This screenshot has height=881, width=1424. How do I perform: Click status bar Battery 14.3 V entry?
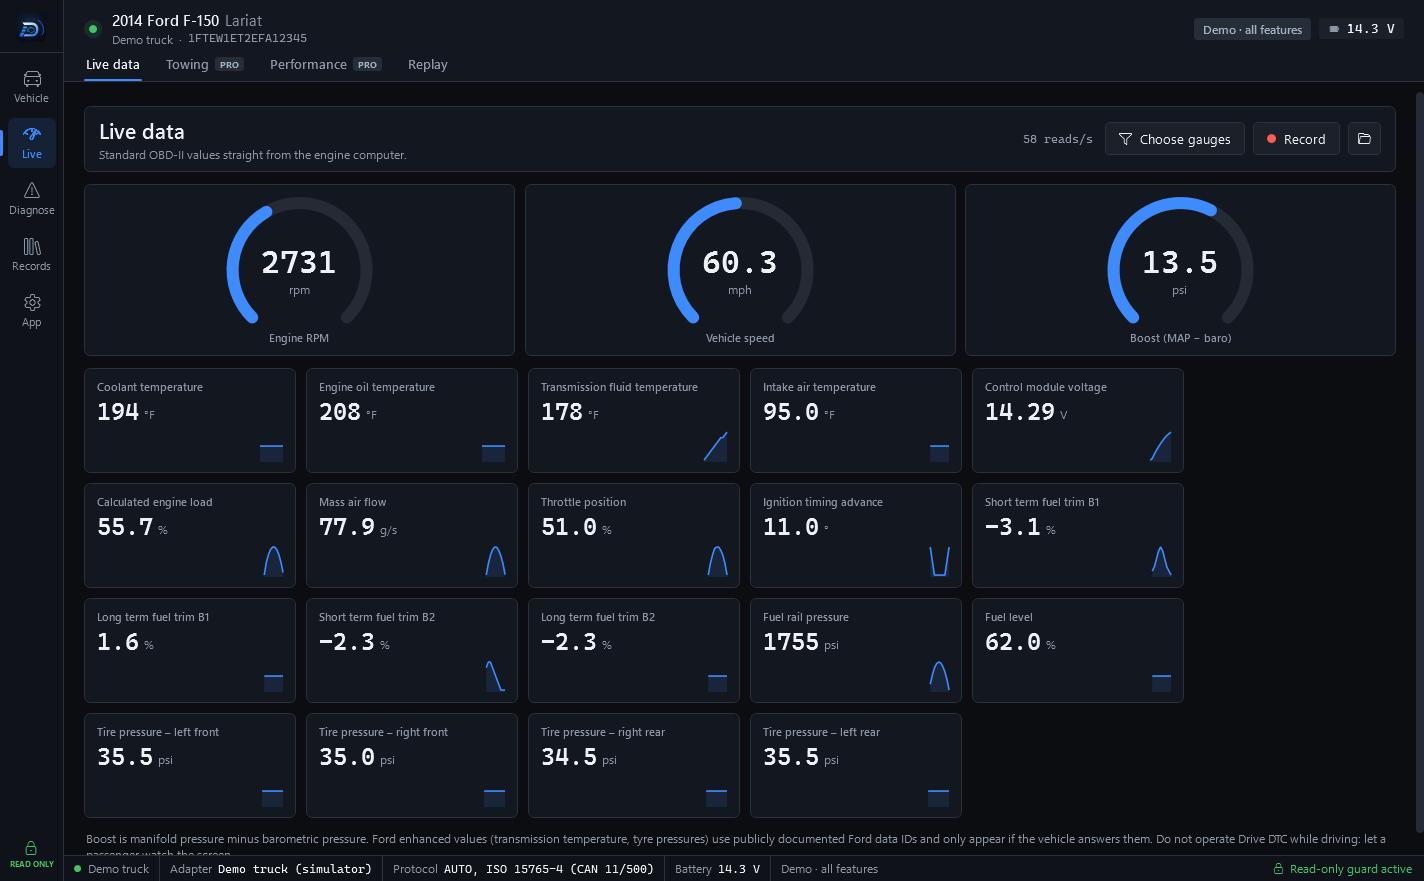(717, 869)
